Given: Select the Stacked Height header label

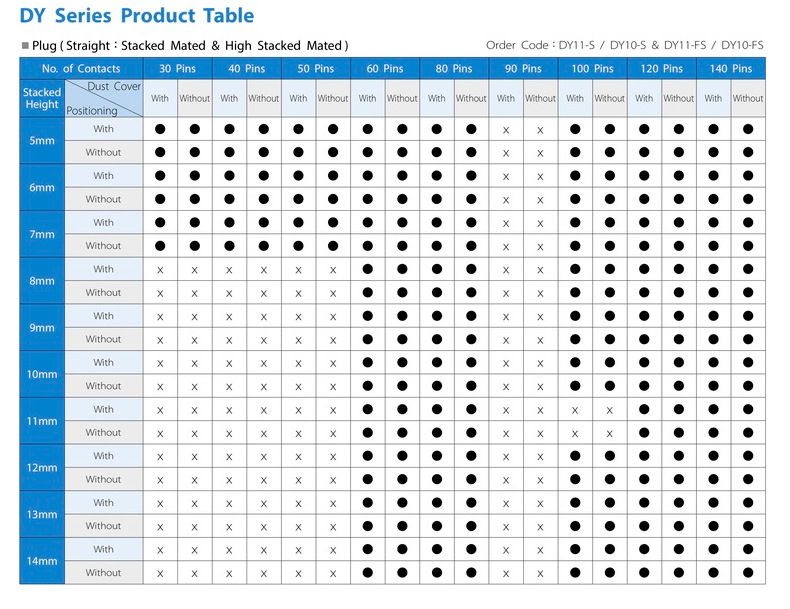Looking at the screenshot, I should (42, 98).
